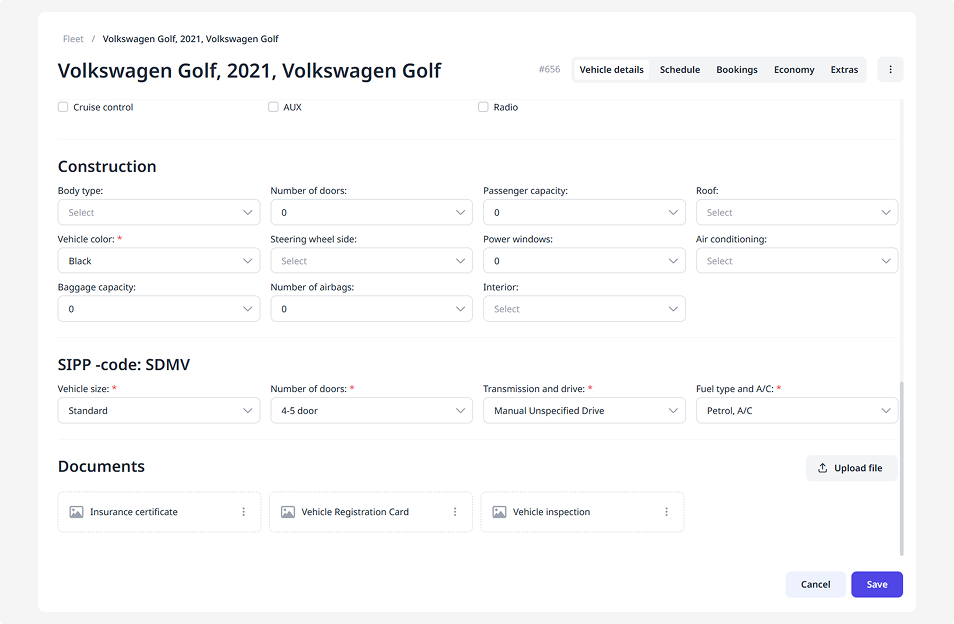Open Transmission and drive dropdown
This screenshot has height=624, width=954.
(x=583, y=411)
